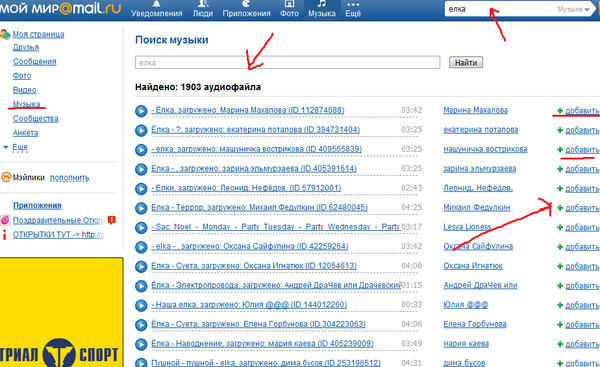
Task: Click the пополнить link next to Мэйлики
Action: coord(70,178)
